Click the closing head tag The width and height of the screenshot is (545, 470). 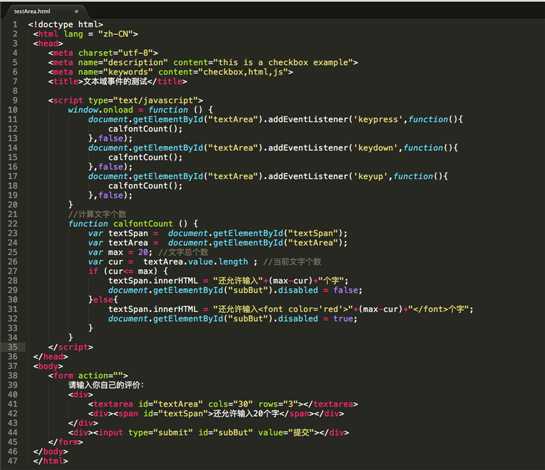[51, 357]
